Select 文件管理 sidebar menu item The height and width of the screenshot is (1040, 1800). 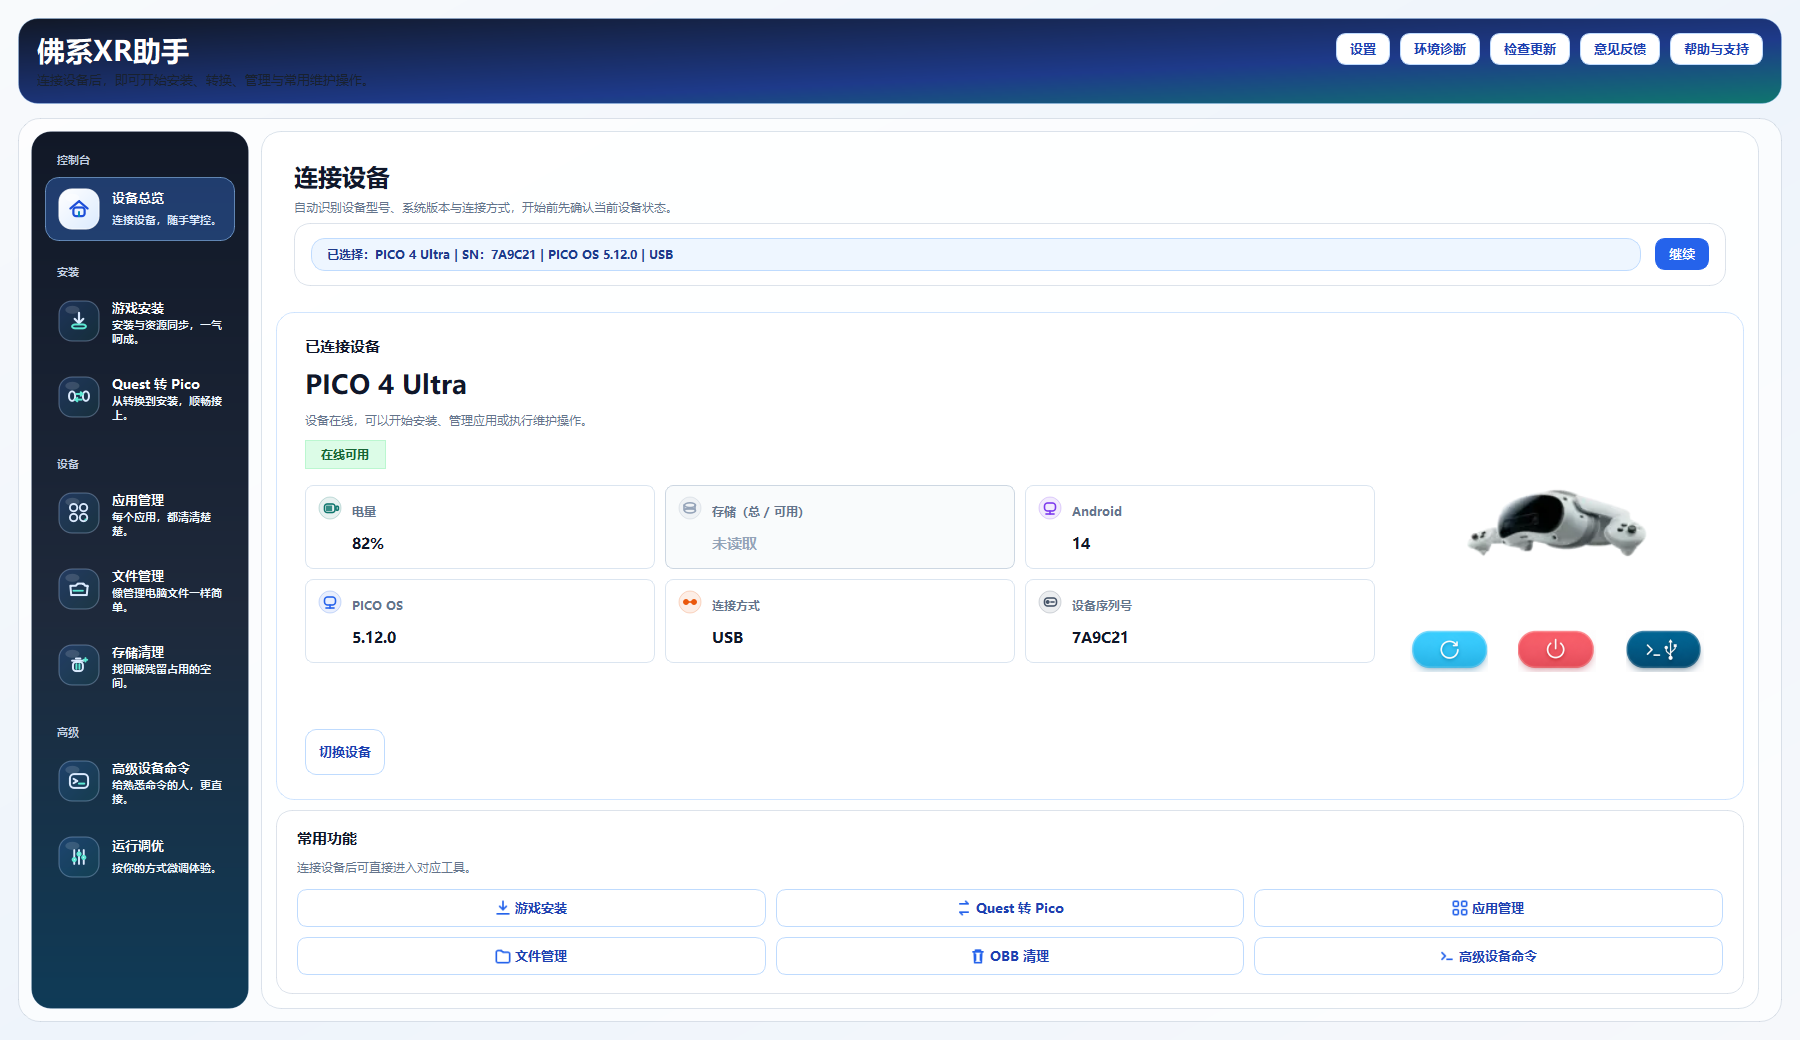140,590
